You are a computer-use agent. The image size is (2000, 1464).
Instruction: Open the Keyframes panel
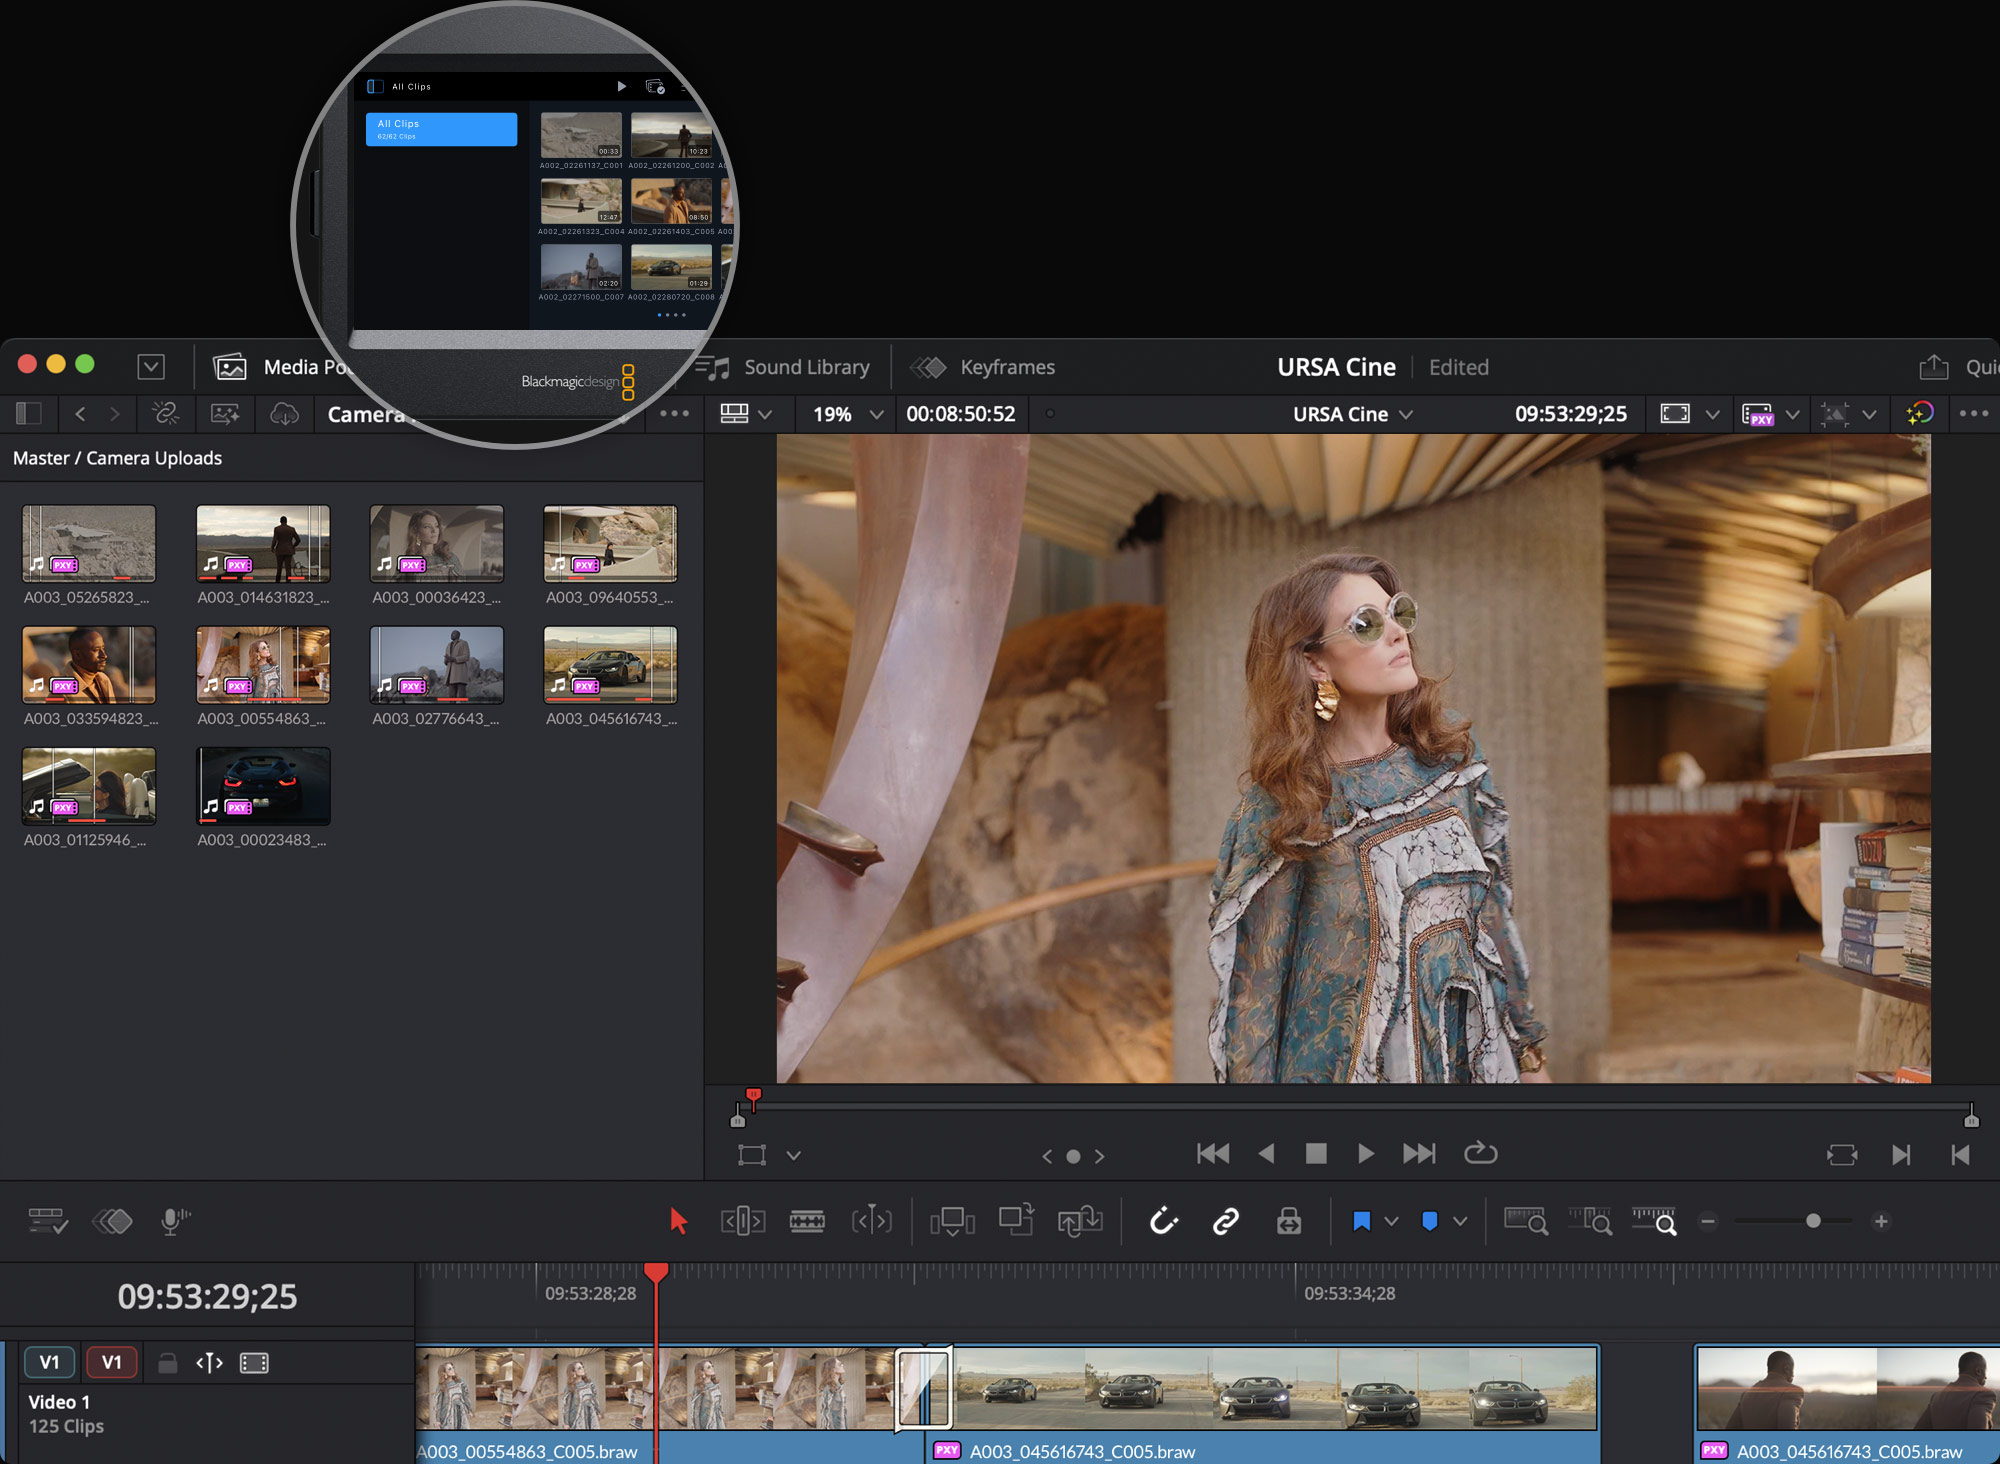click(x=983, y=367)
